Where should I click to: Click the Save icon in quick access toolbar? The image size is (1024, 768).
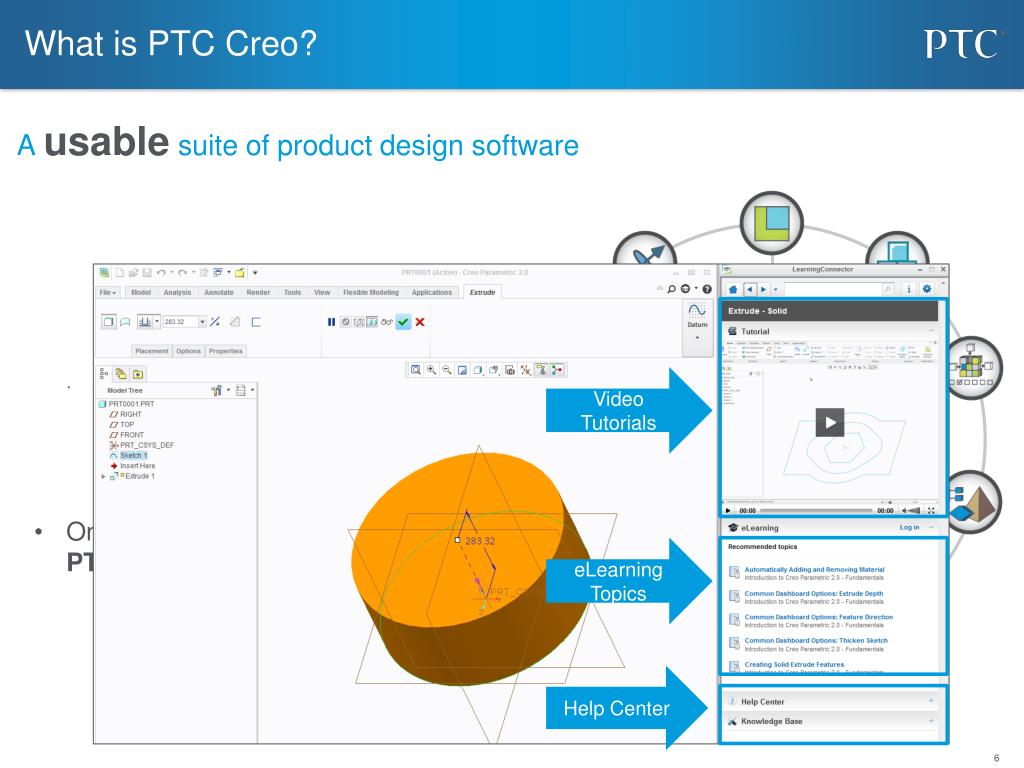click(x=147, y=272)
